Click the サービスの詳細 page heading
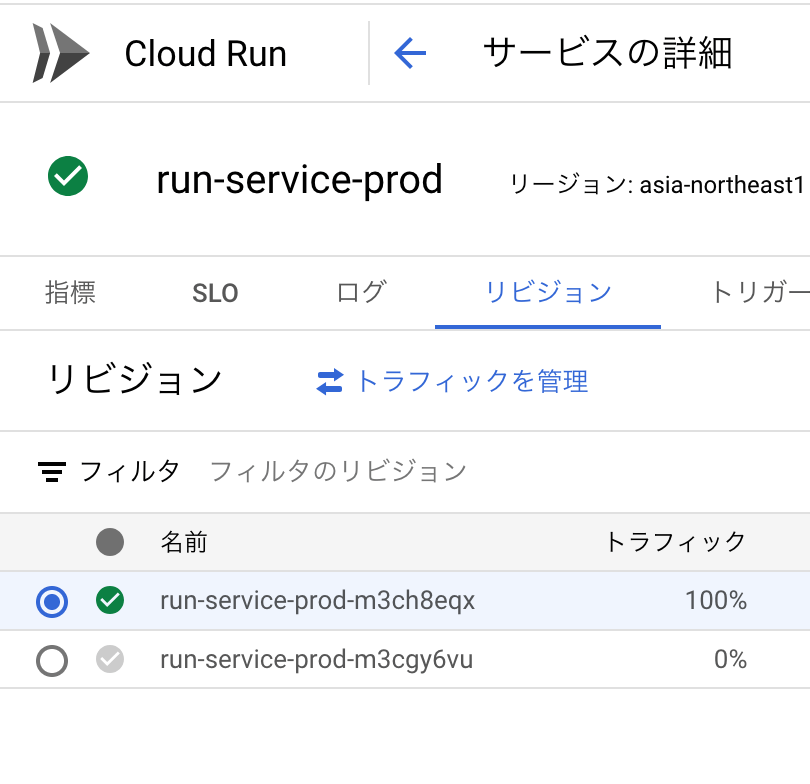This screenshot has width=810, height=784. [608, 53]
